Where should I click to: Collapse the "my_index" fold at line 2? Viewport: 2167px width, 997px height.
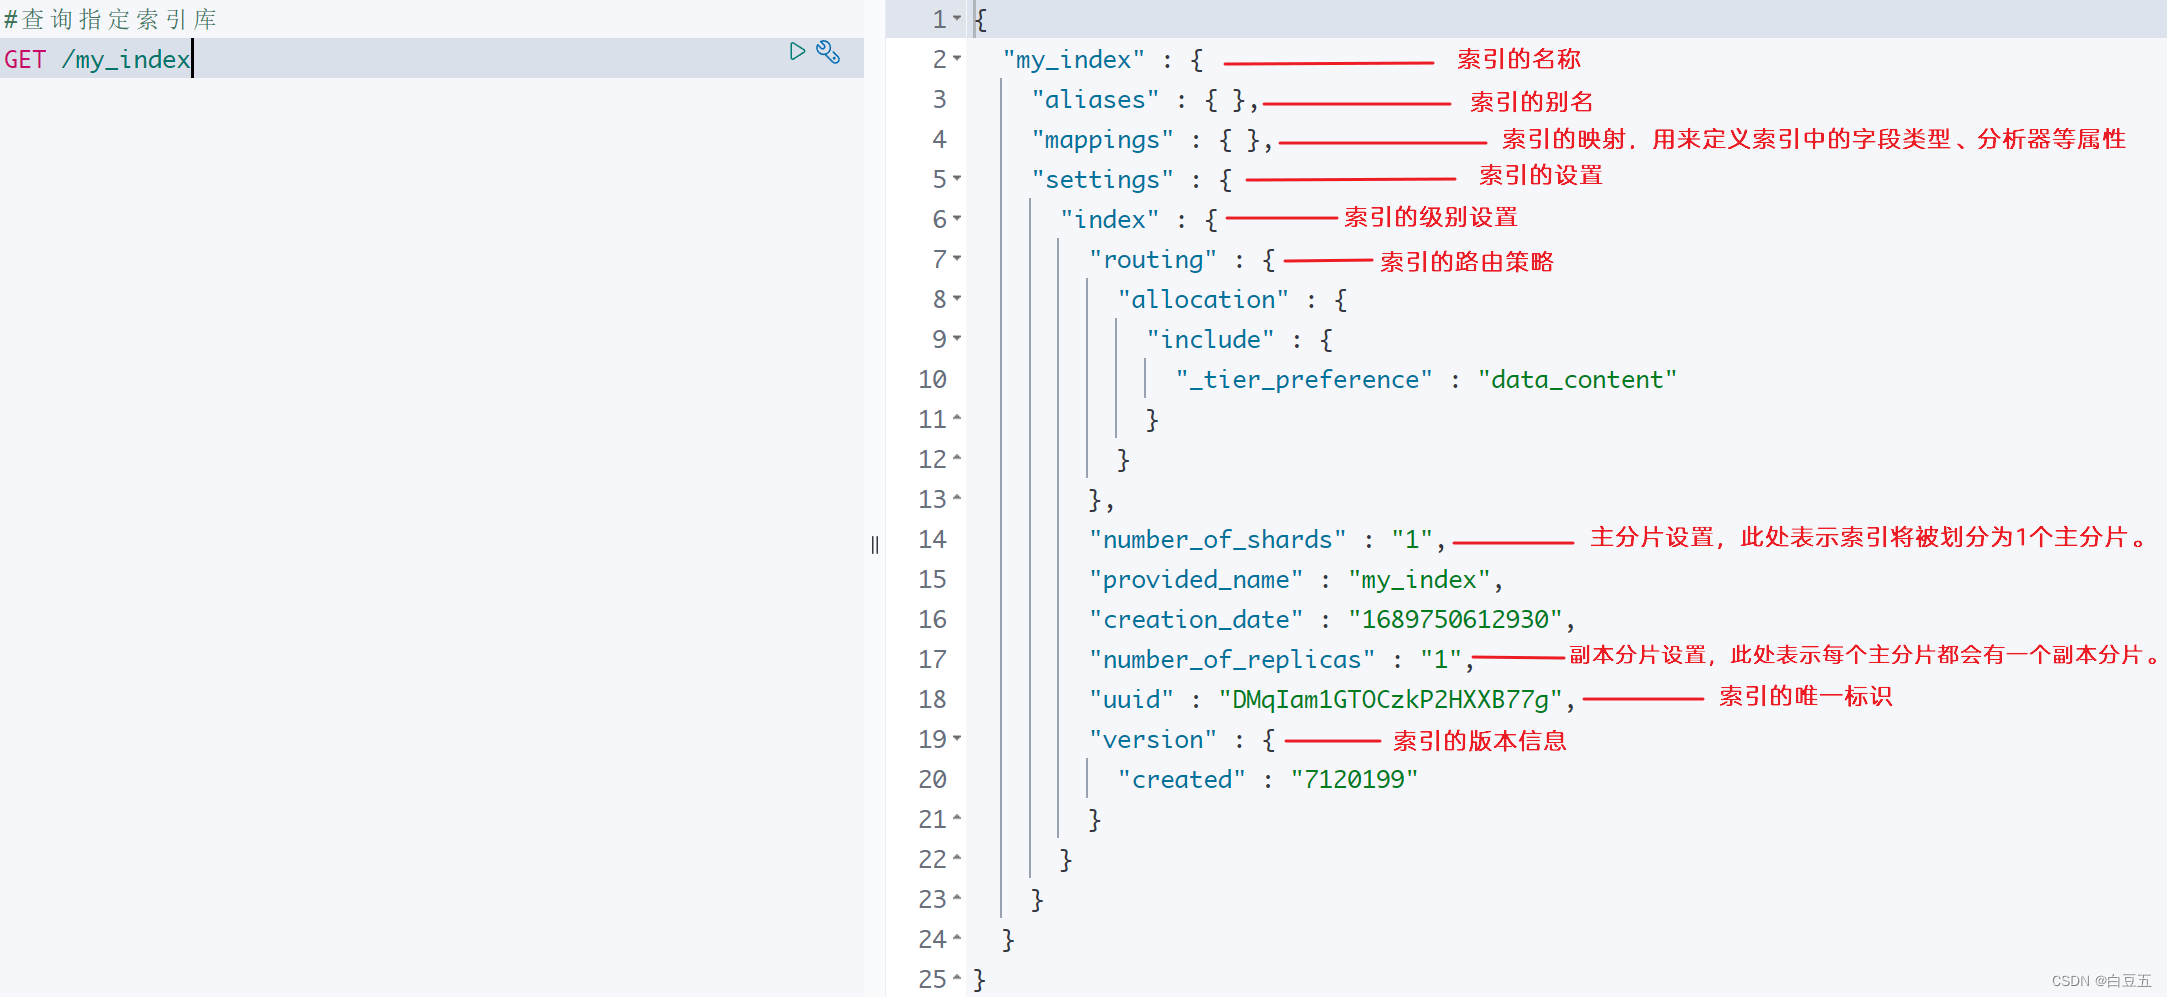tap(957, 58)
